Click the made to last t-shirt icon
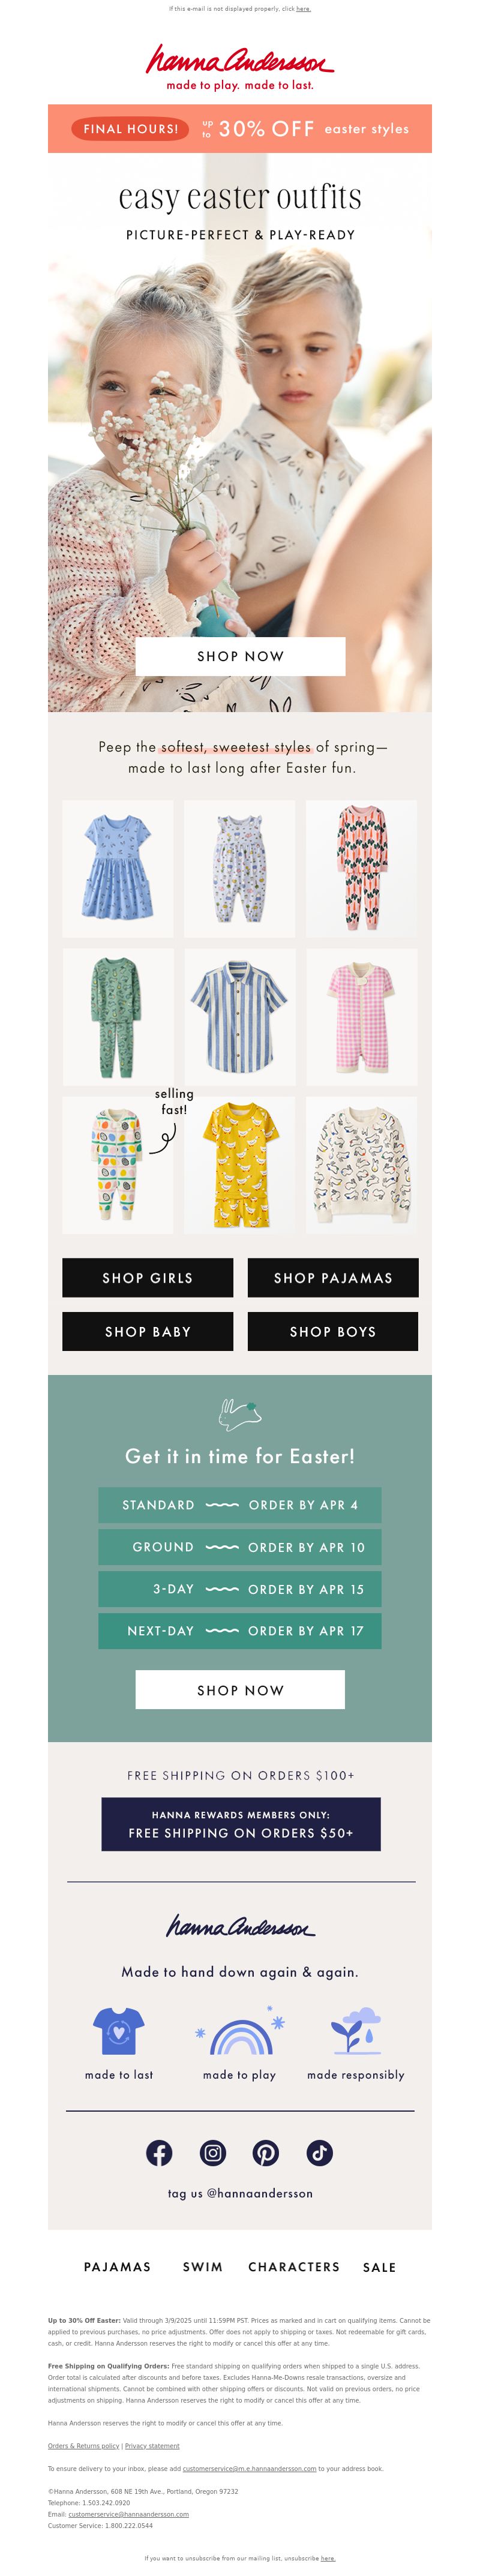Image resolution: width=480 pixels, height=2576 pixels. click(x=119, y=2031)
